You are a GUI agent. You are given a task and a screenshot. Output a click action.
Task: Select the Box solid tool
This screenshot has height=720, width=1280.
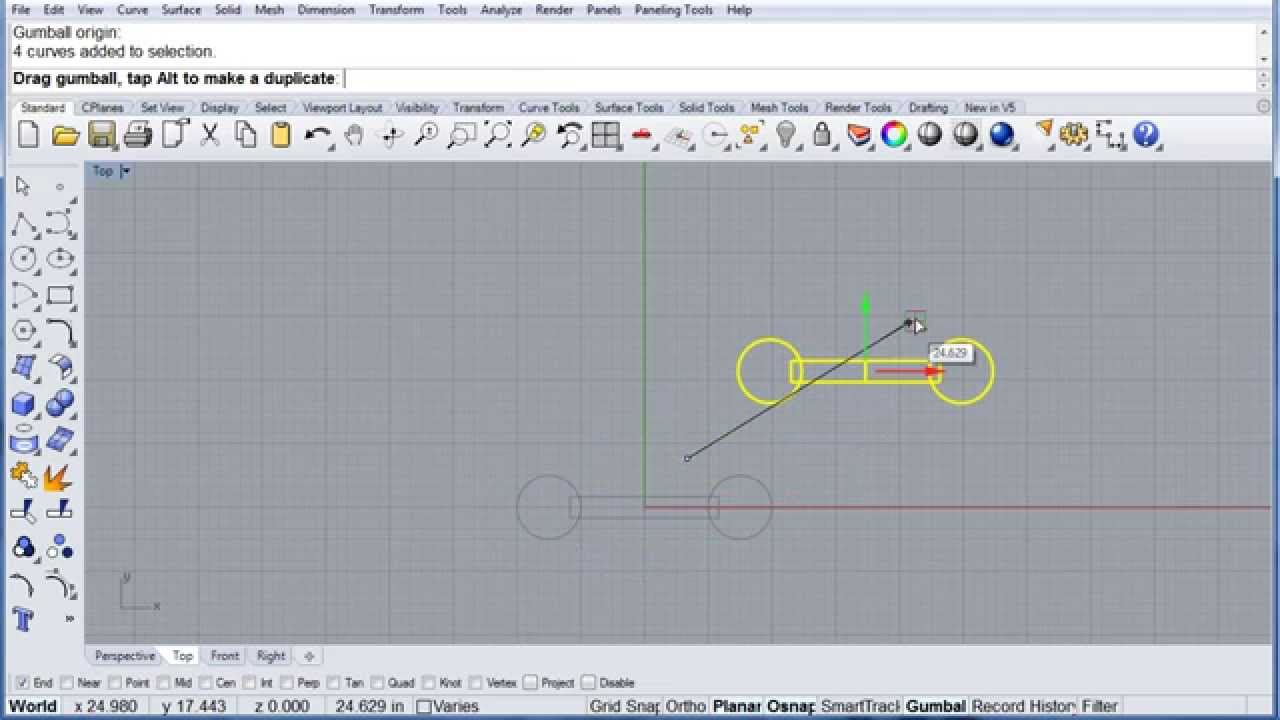pos(23,403)
